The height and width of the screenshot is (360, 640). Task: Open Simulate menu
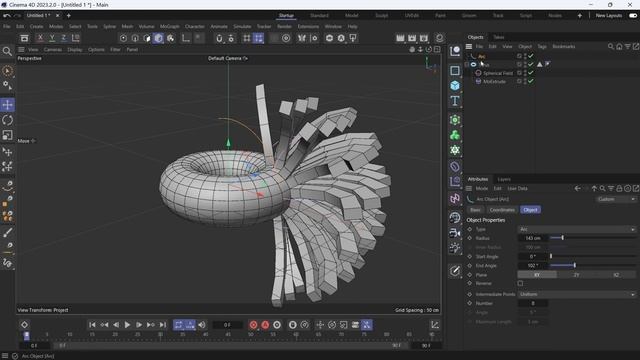point(242,27)
